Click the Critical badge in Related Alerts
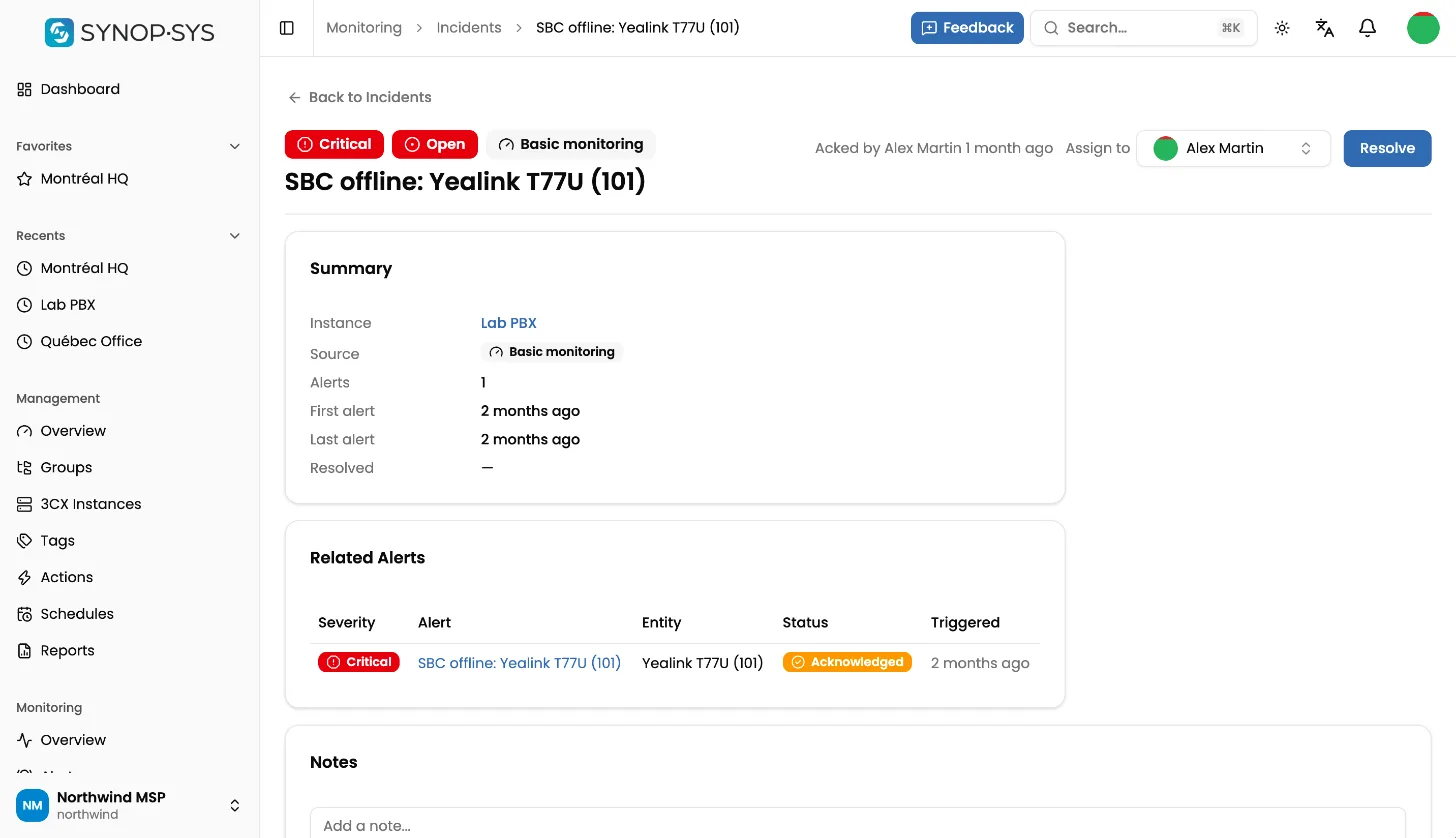Viewport: 1456px width, 838px height. (x=359, y=662)
